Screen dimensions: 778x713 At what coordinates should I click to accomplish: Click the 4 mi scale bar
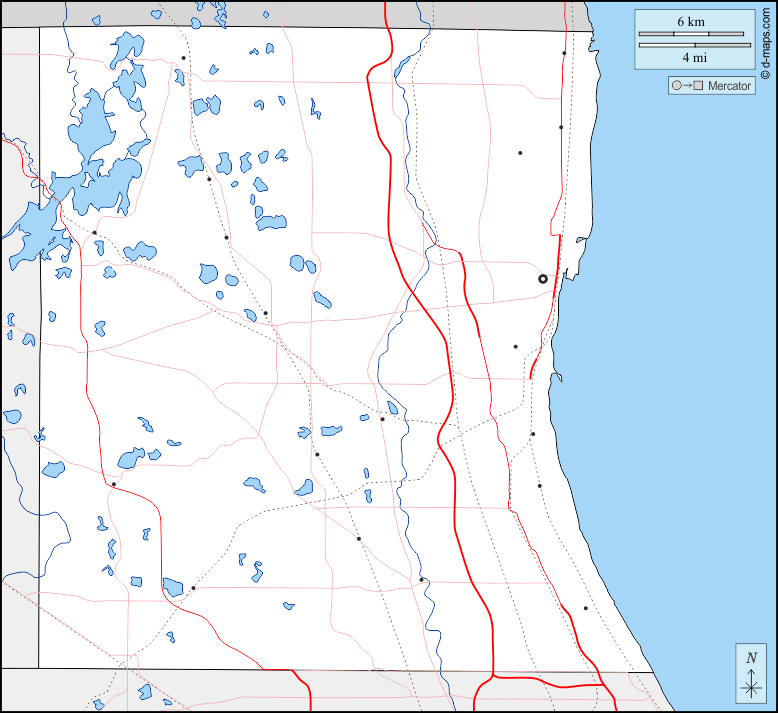pyautogui.click(x=691, y=45)
